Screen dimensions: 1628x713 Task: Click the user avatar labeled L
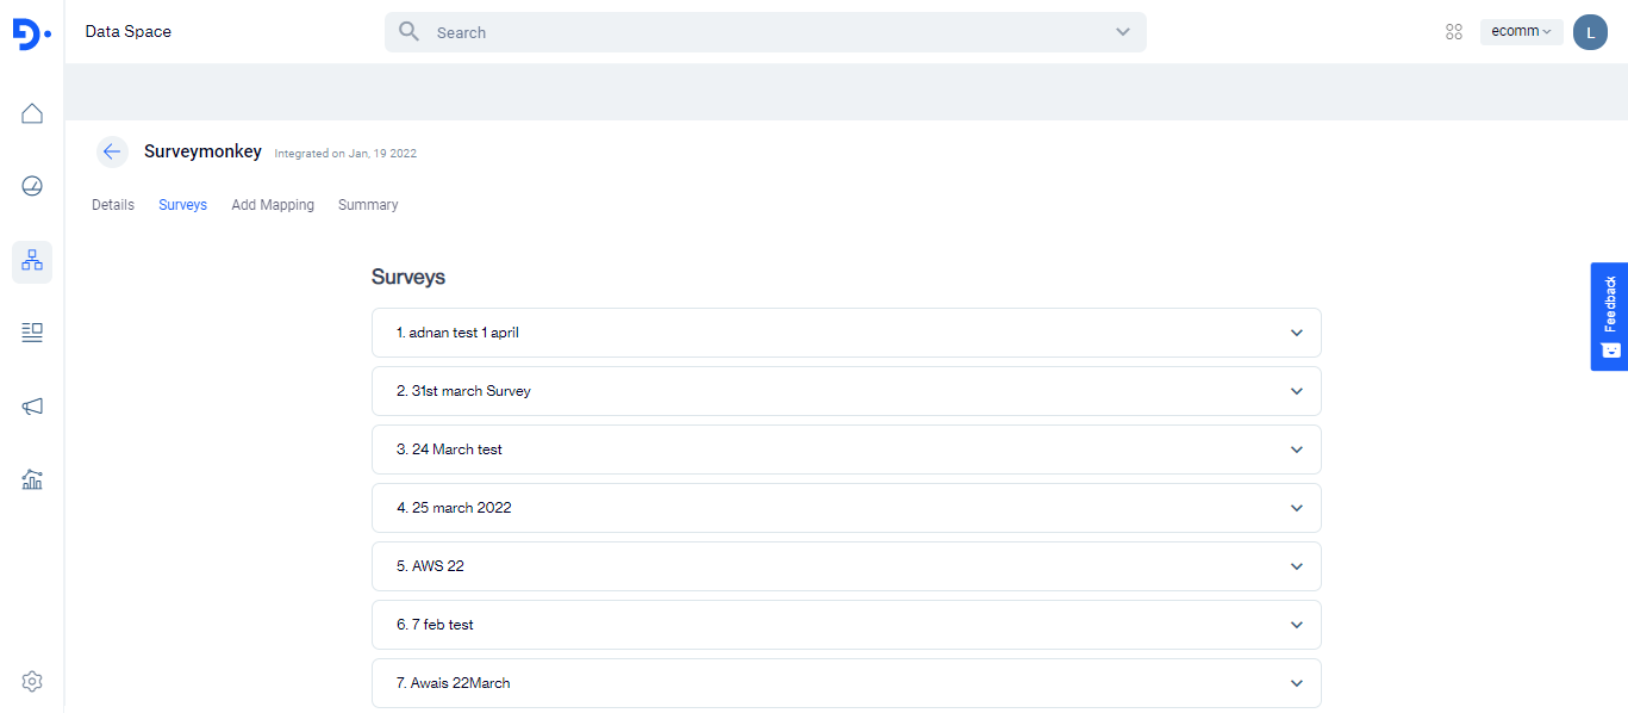click(x=1590, y=32)
